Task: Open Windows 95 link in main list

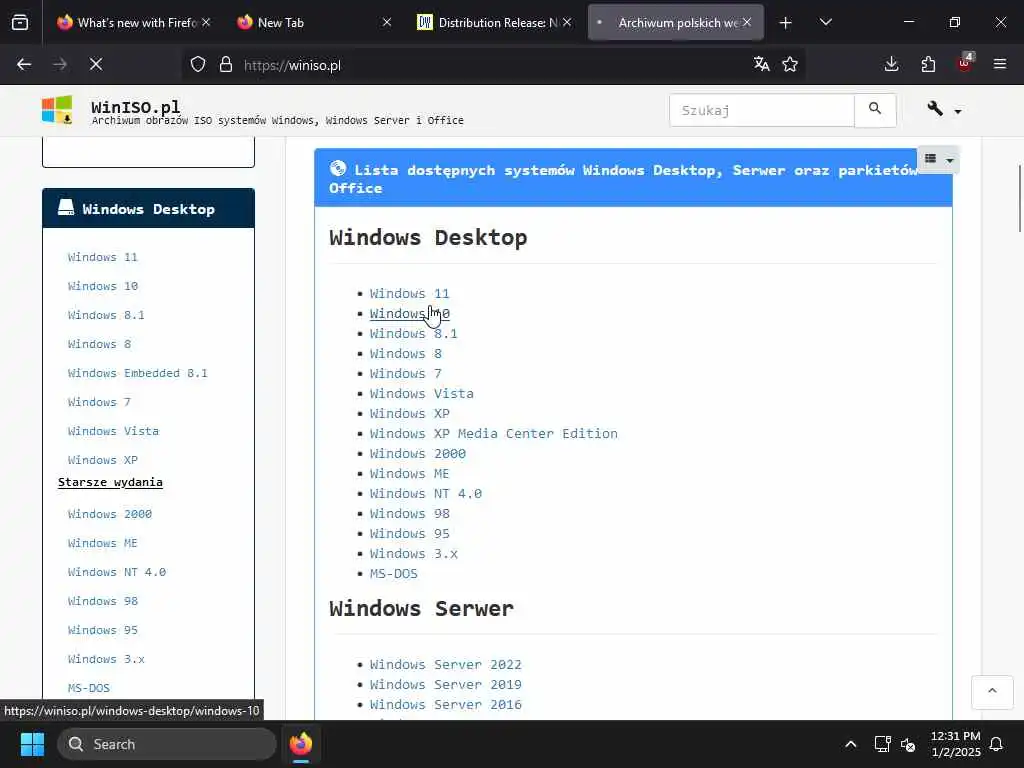Action: (409, 534)
